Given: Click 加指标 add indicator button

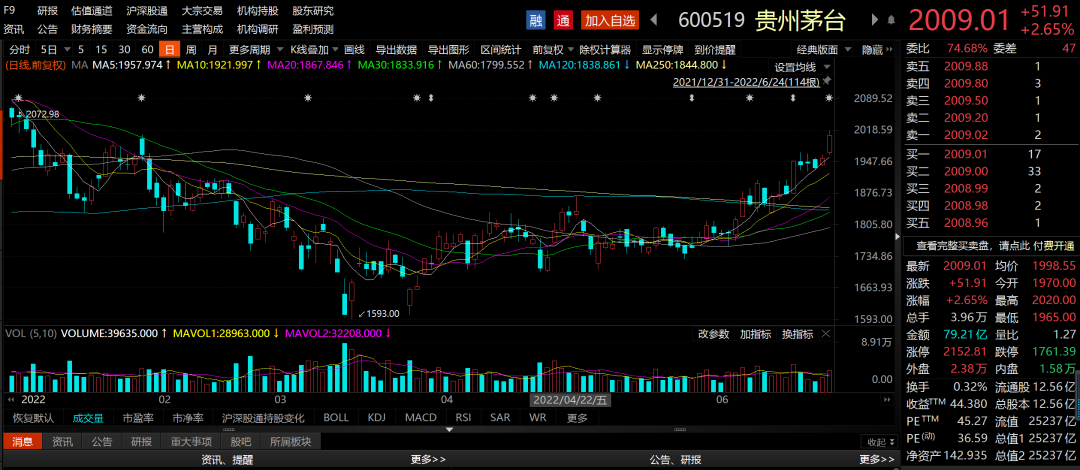Looking at the screenshot, I should pyautogui.click(x=756, y=334).
